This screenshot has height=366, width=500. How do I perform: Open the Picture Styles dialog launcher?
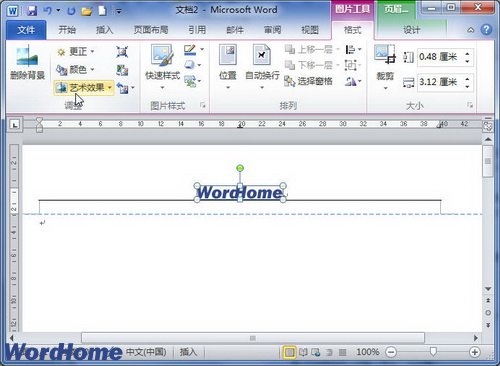tap(203, 105)
